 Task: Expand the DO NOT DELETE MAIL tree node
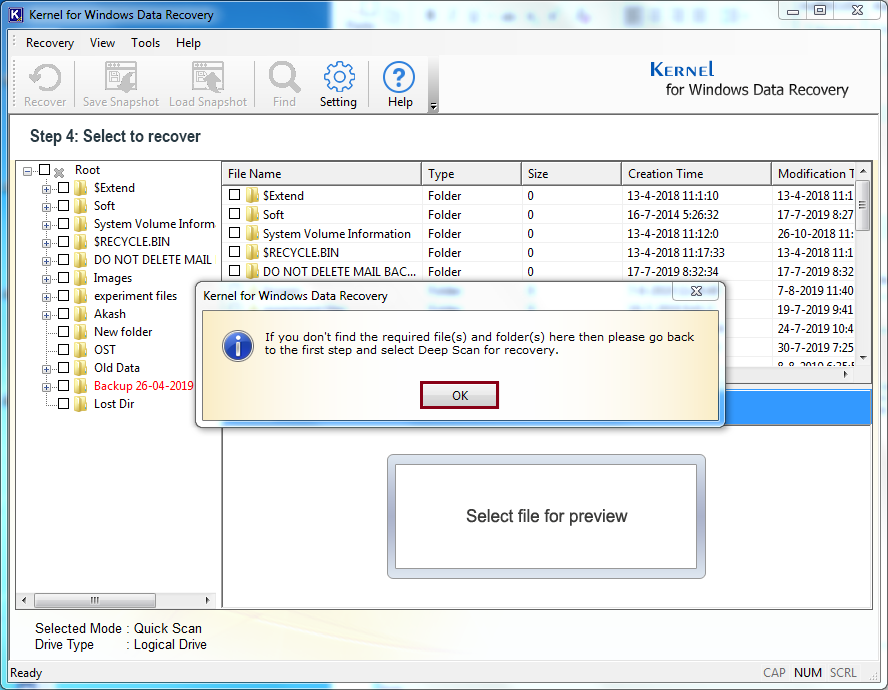pyautogui.click(x=46, y=261)
